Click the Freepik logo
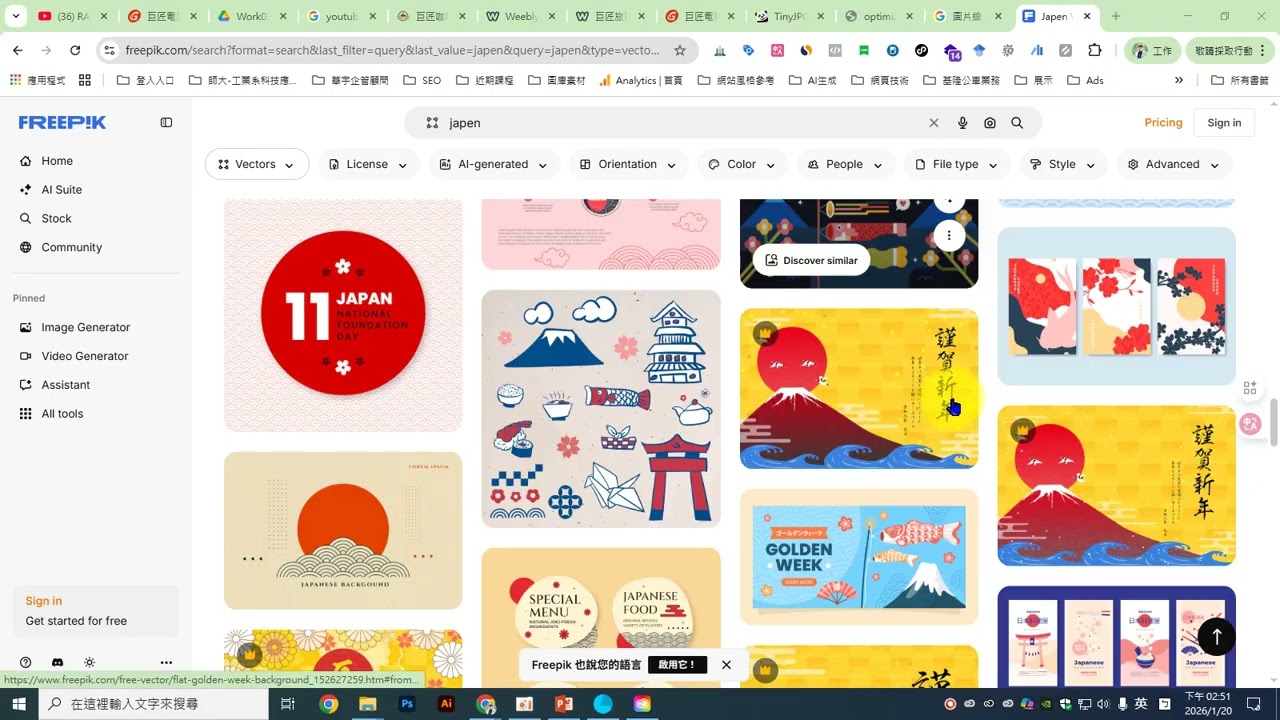The width and height of the screenshot is (1280, 720). point(62,122)
